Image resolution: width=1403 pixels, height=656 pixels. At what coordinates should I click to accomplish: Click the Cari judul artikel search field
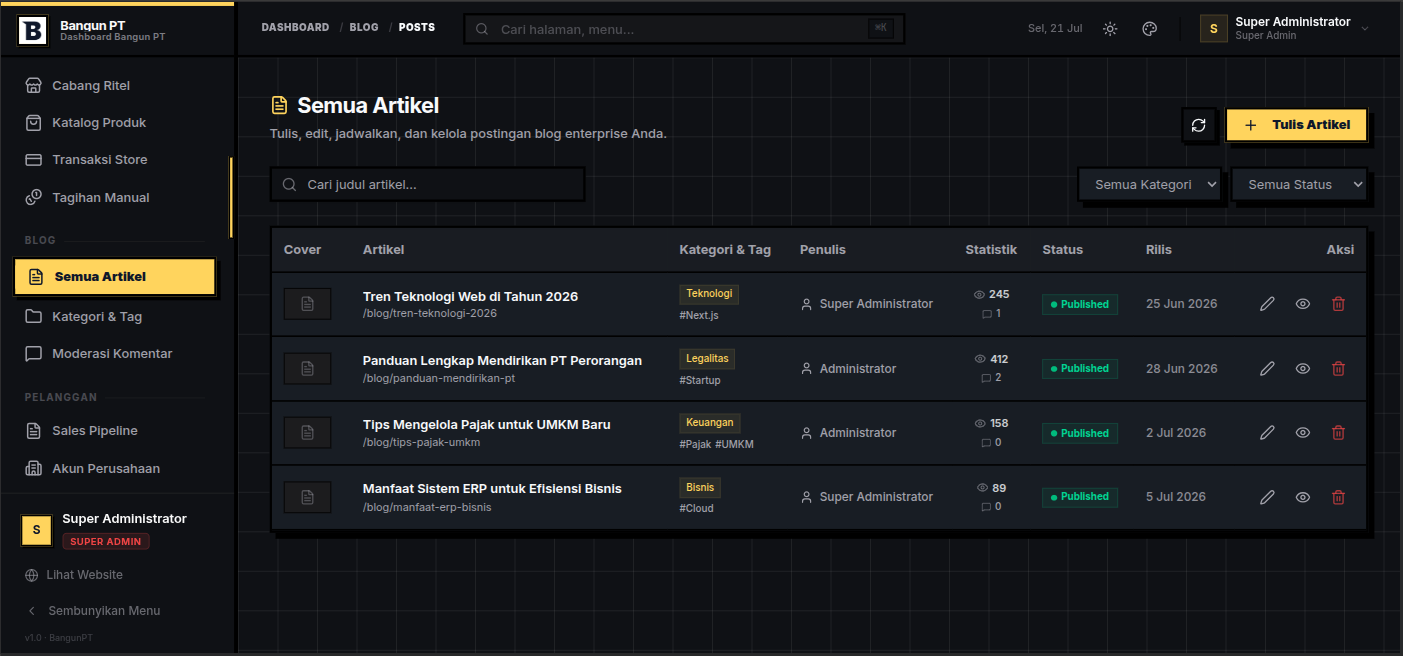coord(427,185)
